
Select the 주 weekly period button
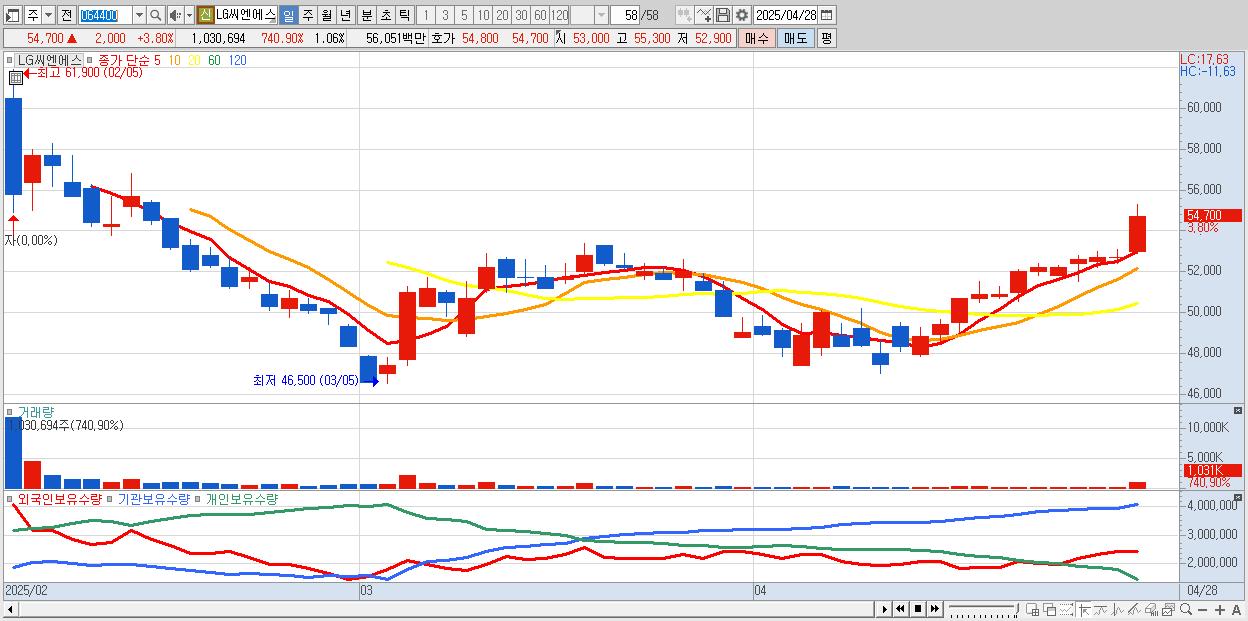[x=307, y=15]
